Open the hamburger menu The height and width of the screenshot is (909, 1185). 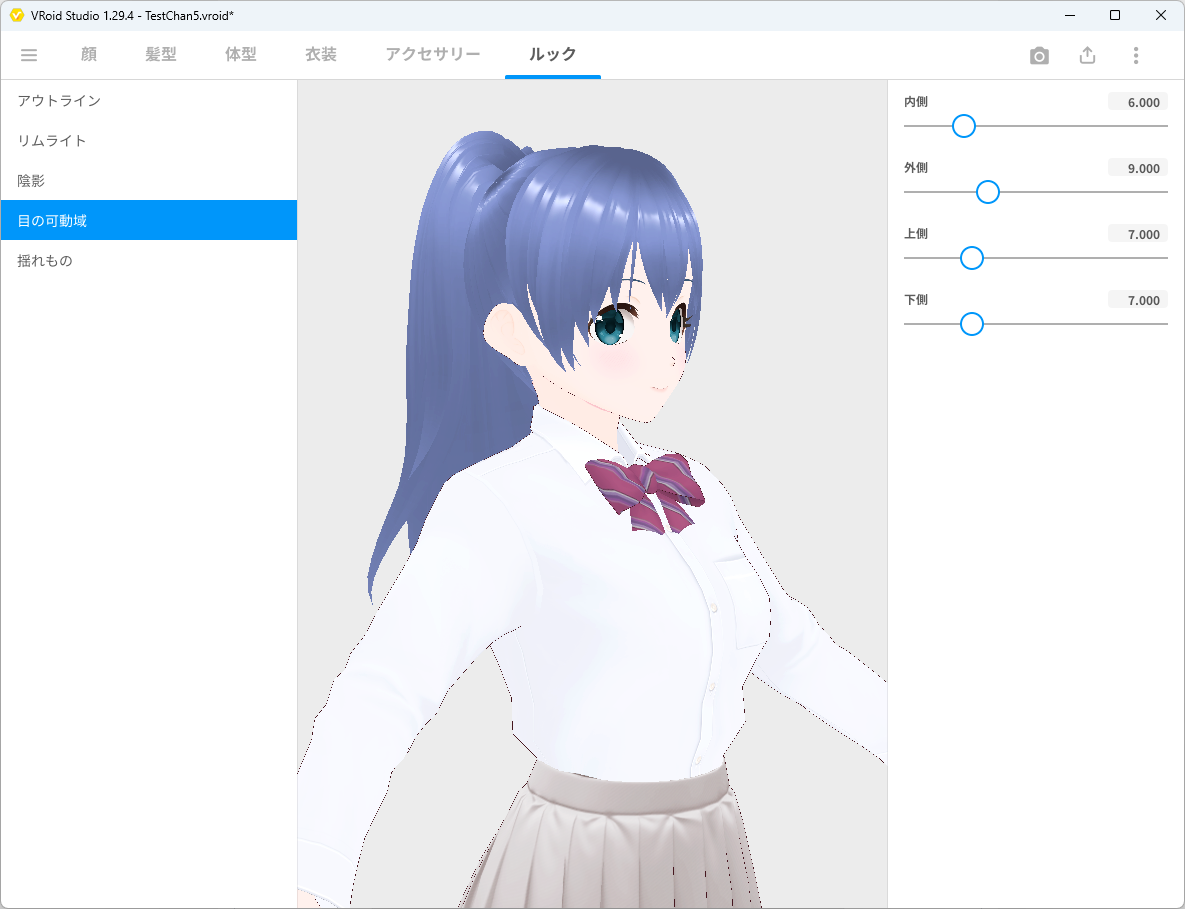click(29, 55)
